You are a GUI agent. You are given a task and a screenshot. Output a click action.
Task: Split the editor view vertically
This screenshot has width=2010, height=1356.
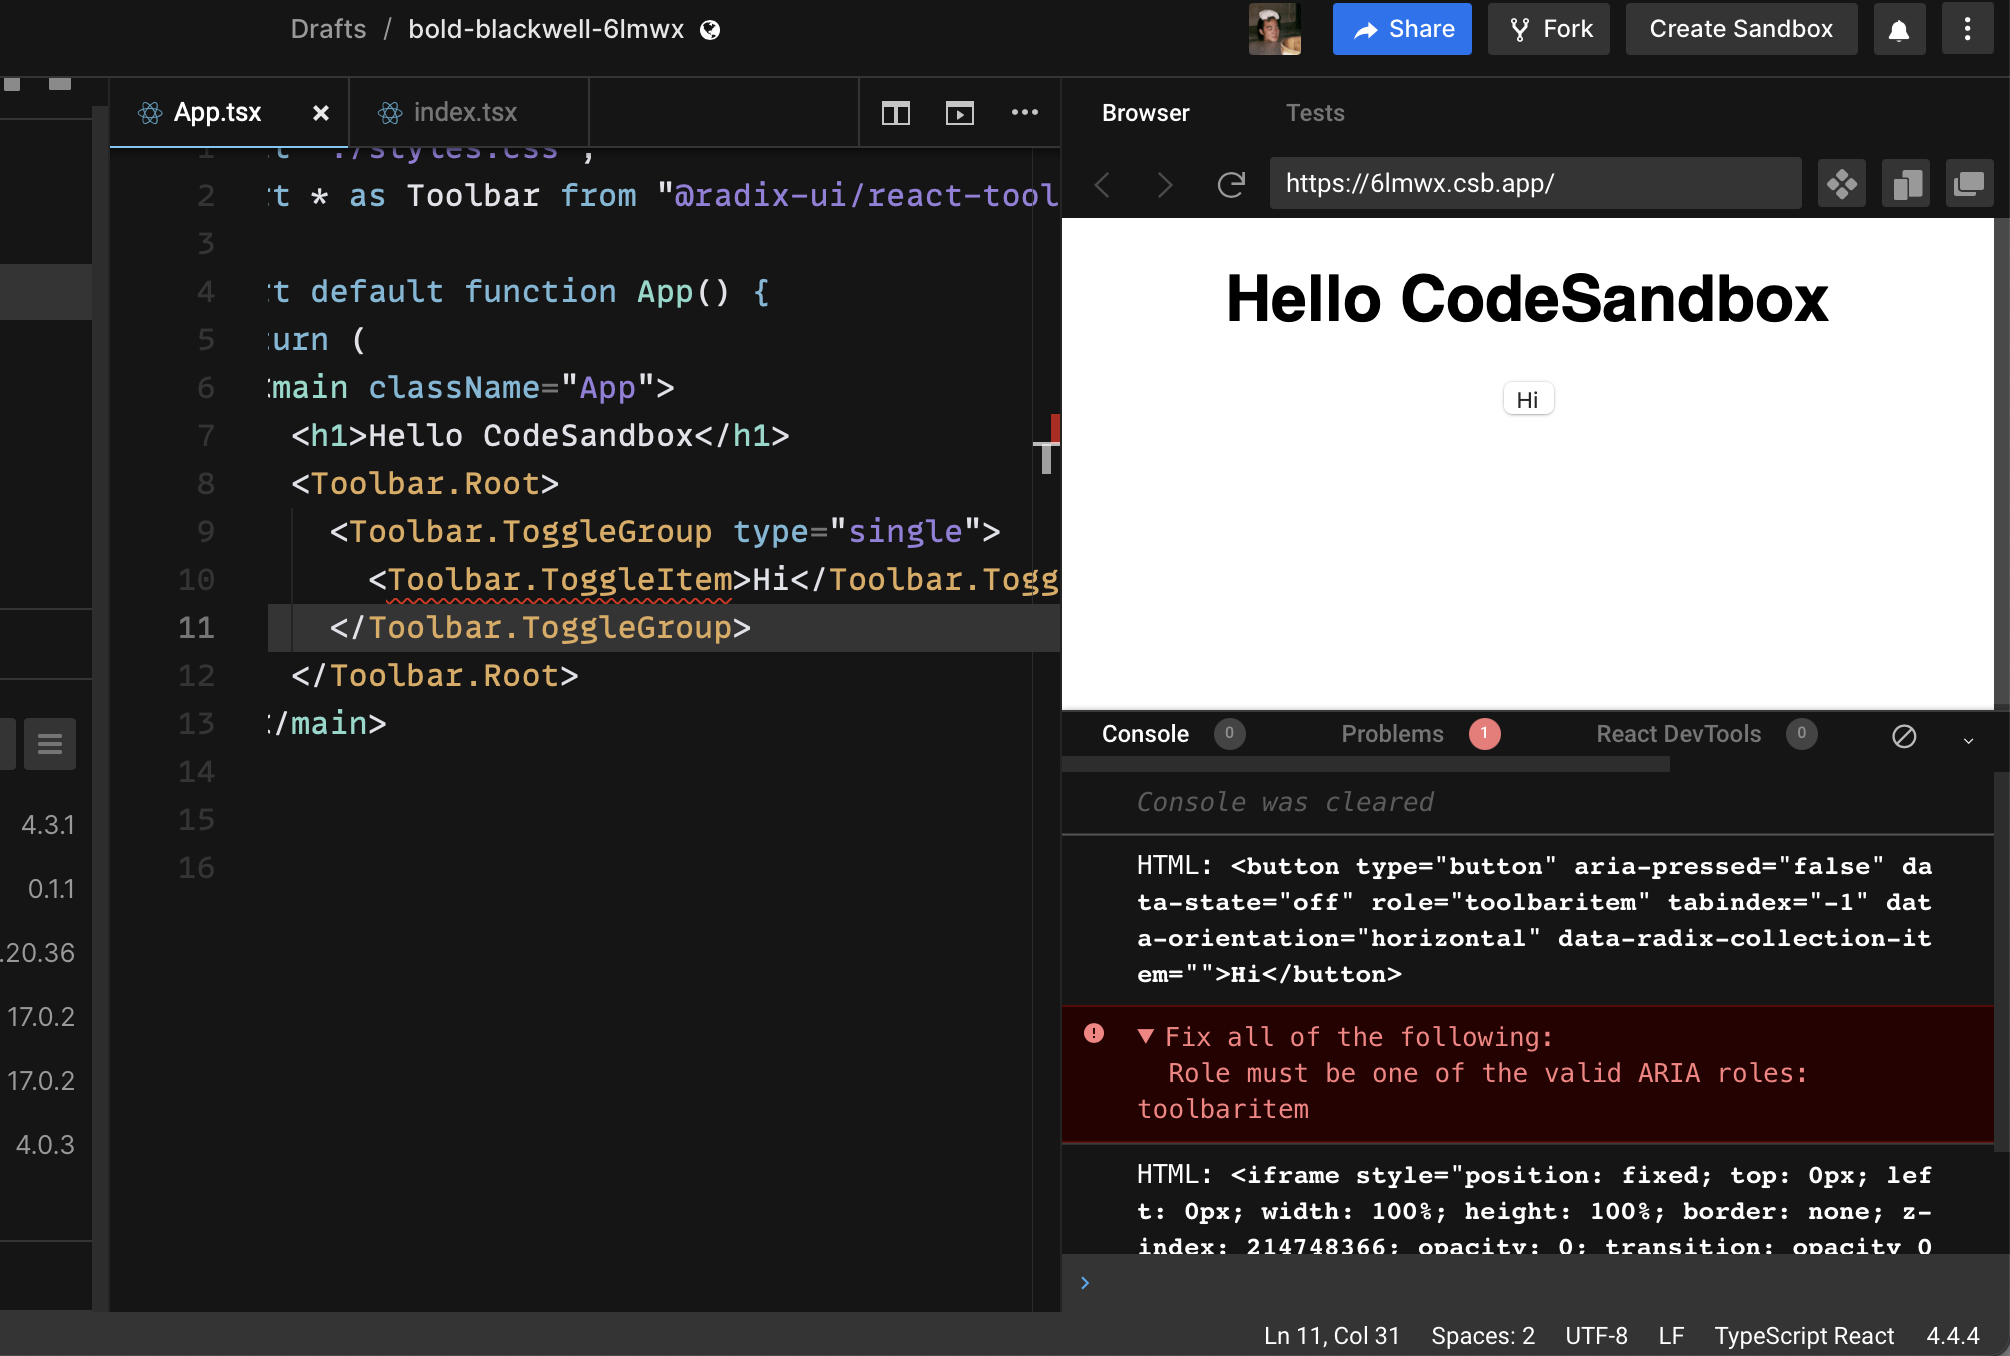pos(895,113)
